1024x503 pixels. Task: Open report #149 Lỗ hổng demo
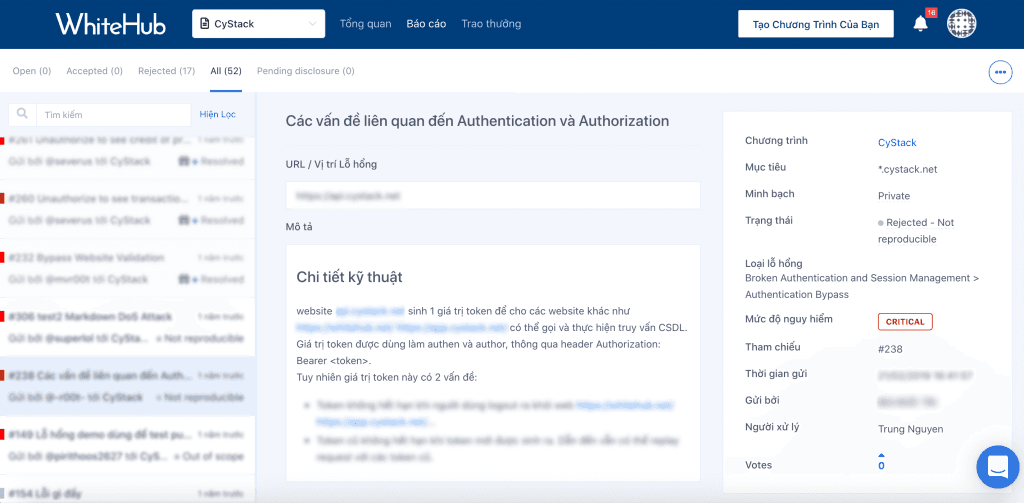[x=127, y=445]
